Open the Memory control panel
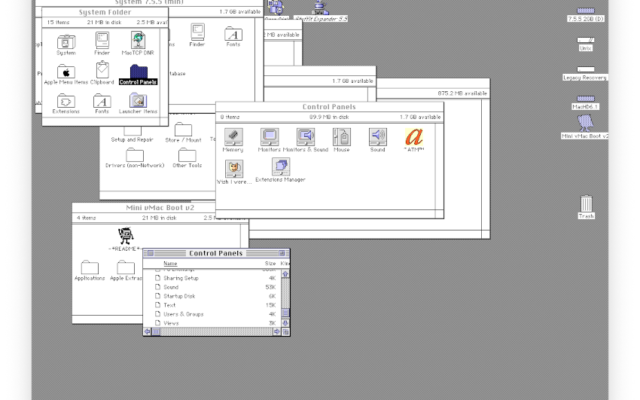Viewport: 640px width, 400px height. click(x=233, y=137)
